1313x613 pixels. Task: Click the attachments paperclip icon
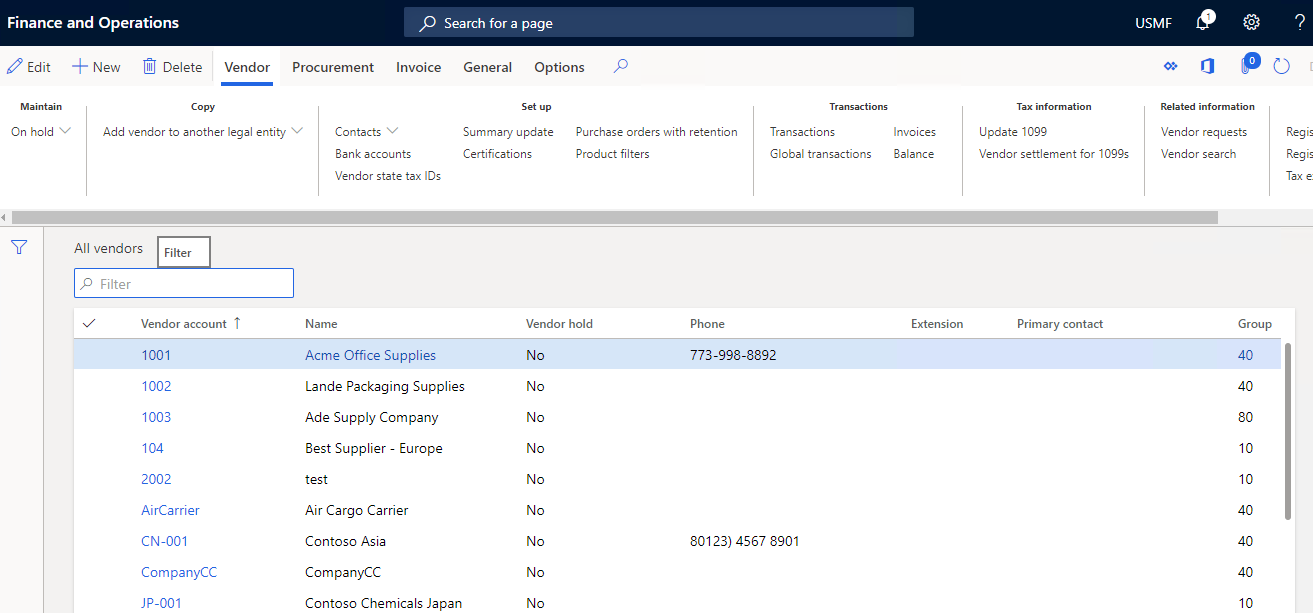click(1245, 65)
